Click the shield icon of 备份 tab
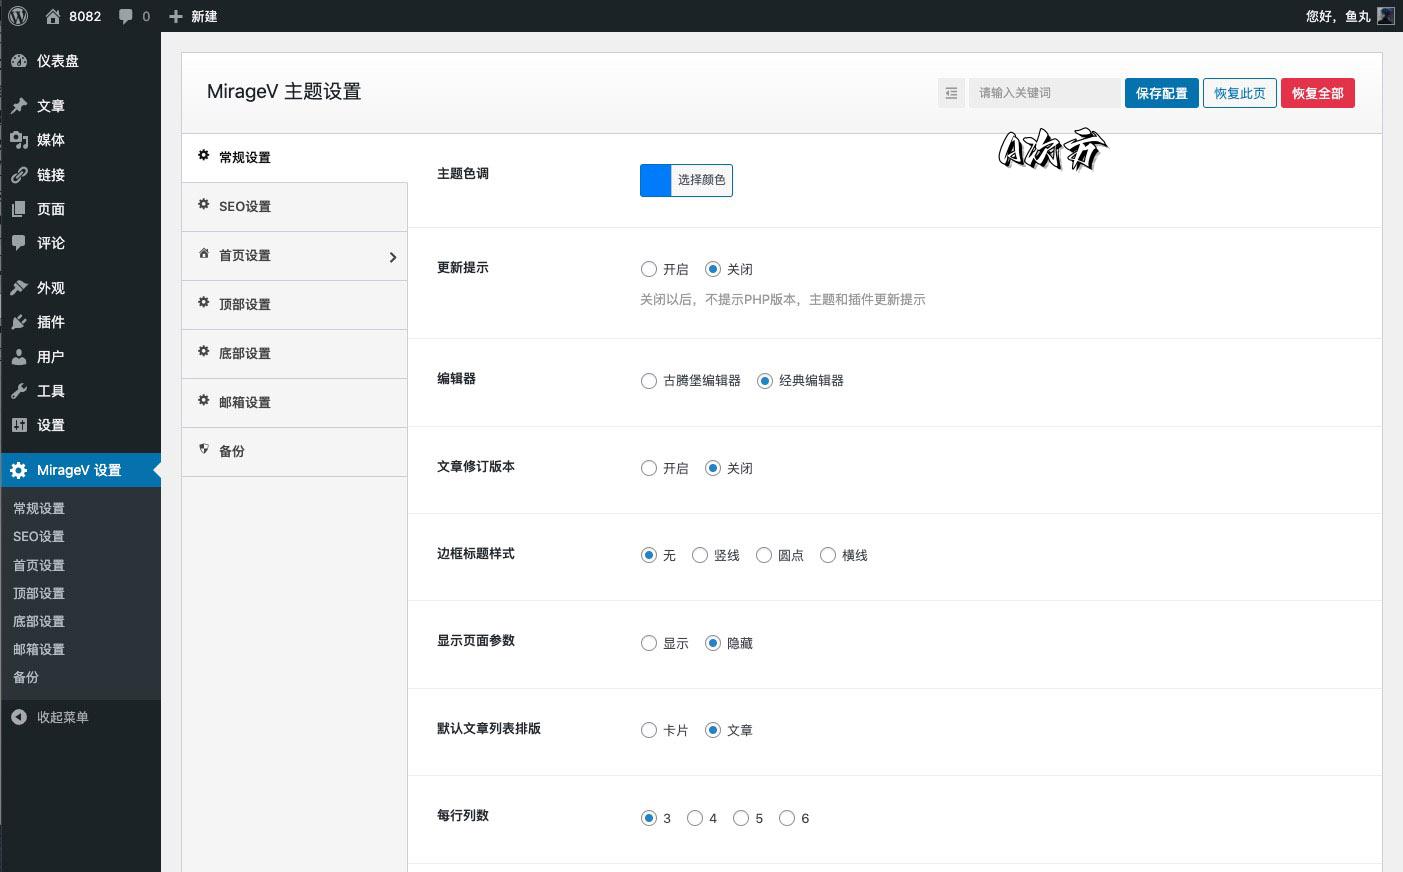The width and height of the screenshot is (1403, 872). [x=203, y=449]
